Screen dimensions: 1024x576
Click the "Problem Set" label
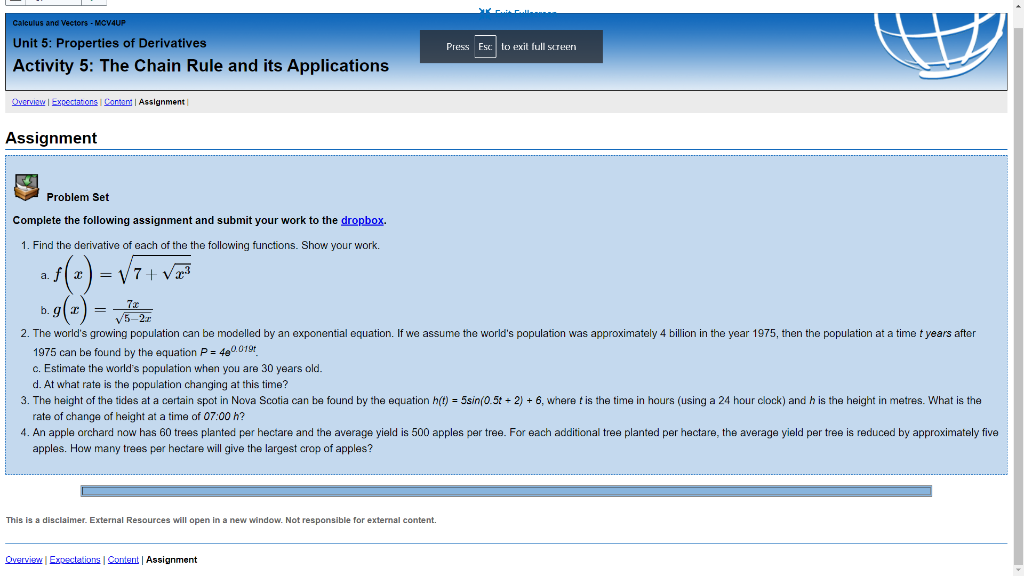coord(78,197)
